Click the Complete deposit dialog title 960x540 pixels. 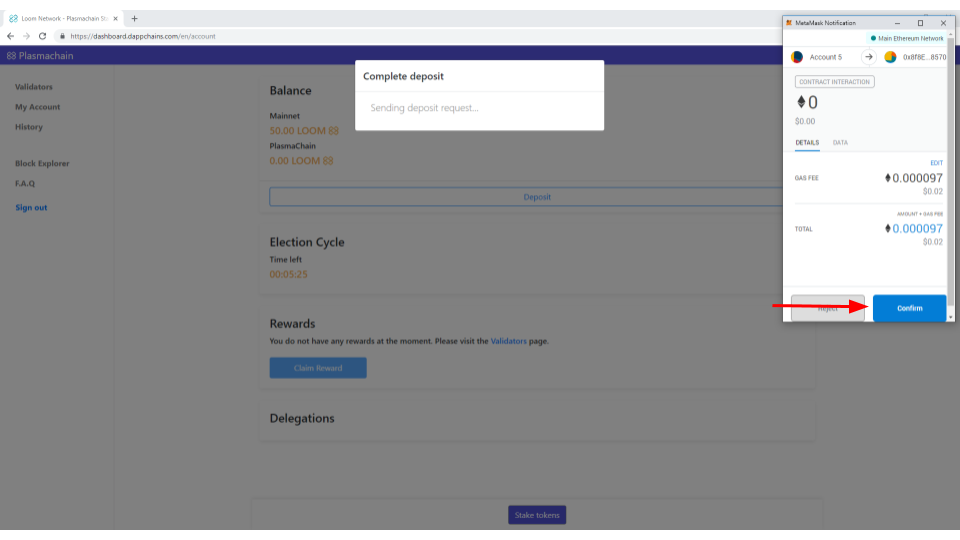(x=403, y=76)
